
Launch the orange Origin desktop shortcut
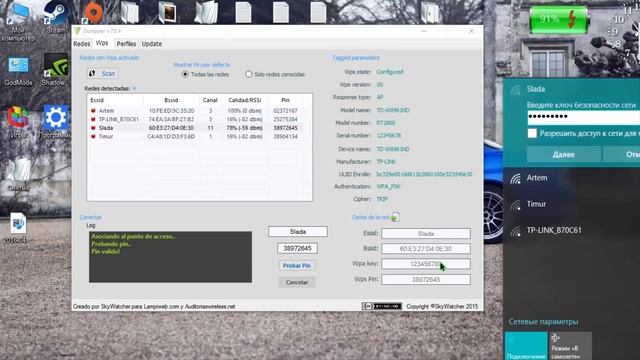pyautogui.click(x=93, y=12)
